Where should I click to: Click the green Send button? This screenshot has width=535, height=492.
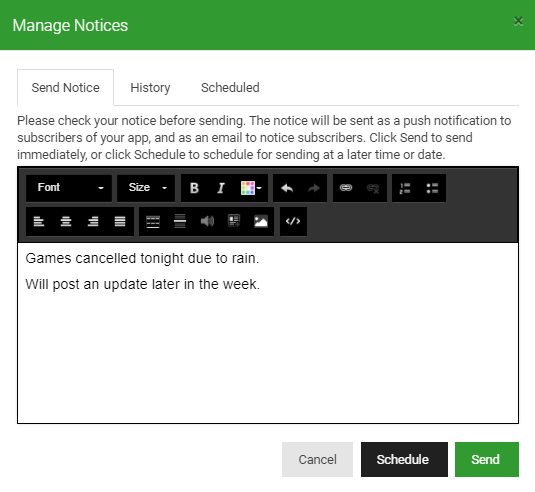tap(487, 459)
